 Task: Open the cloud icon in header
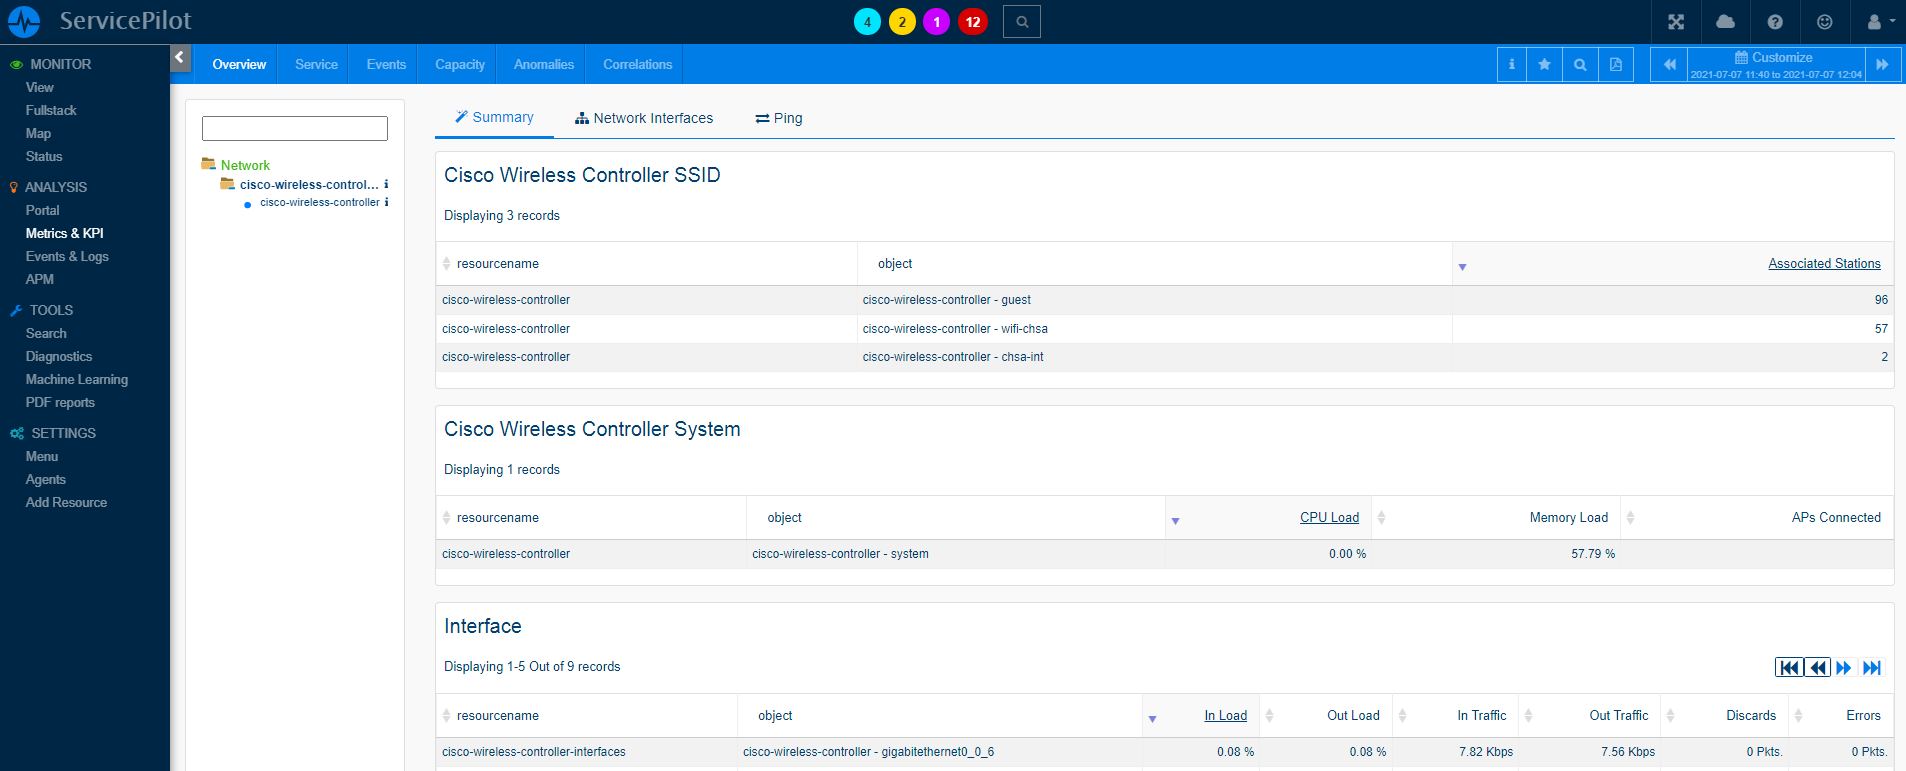pos(1725,22)
